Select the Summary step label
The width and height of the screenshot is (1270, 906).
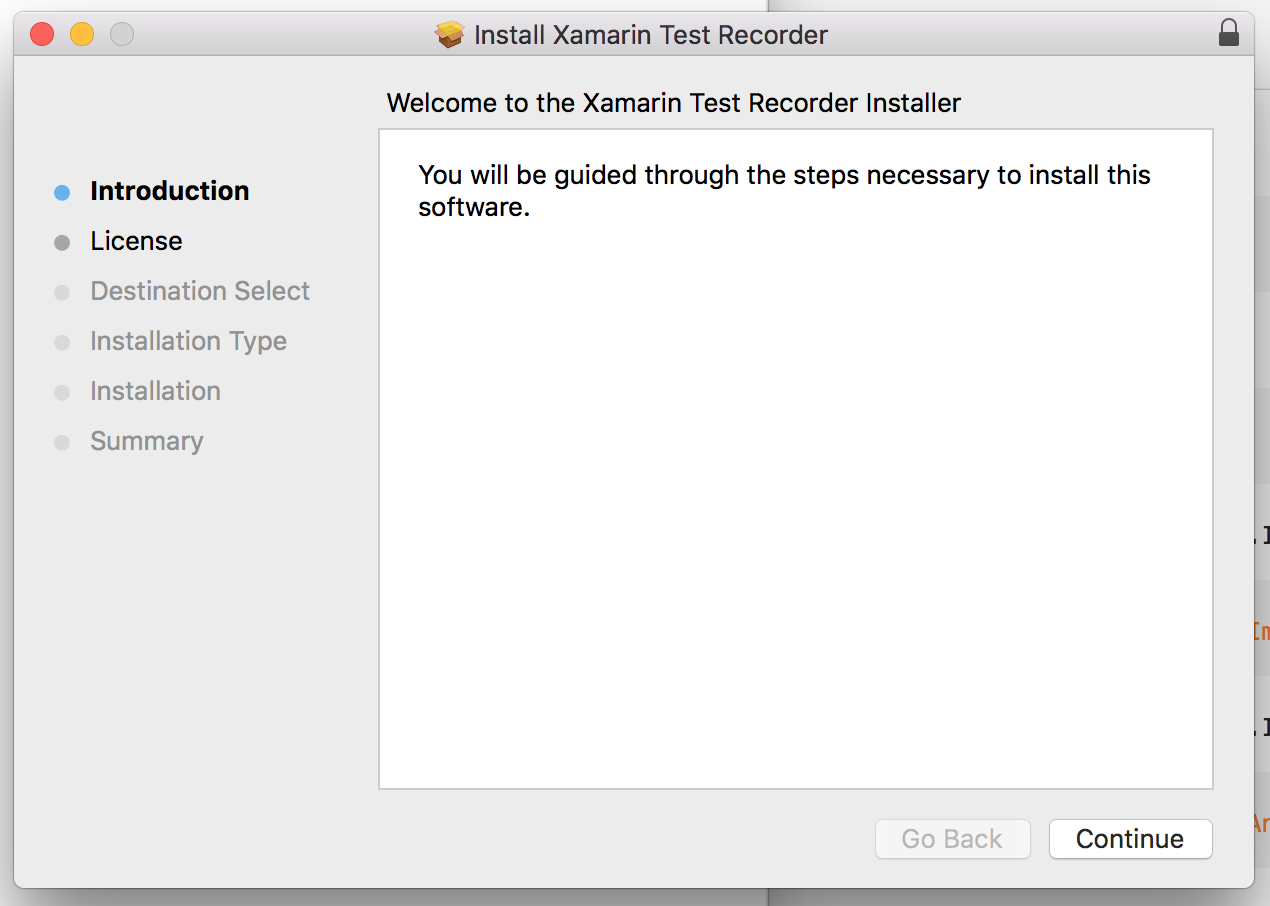[x=146, y=441]
